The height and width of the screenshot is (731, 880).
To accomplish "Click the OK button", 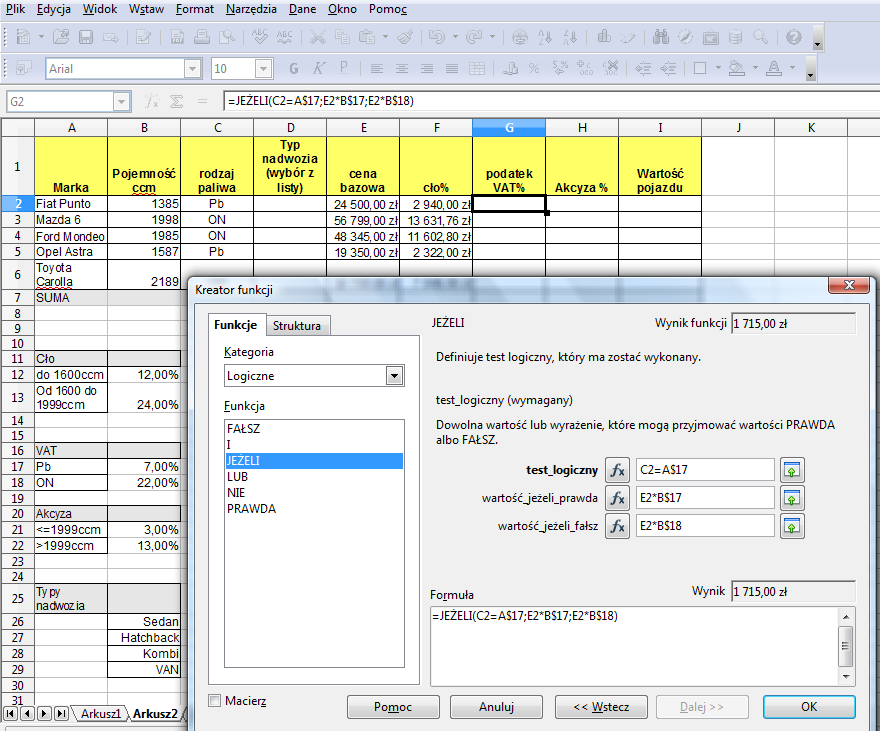I will pos(809,707).
